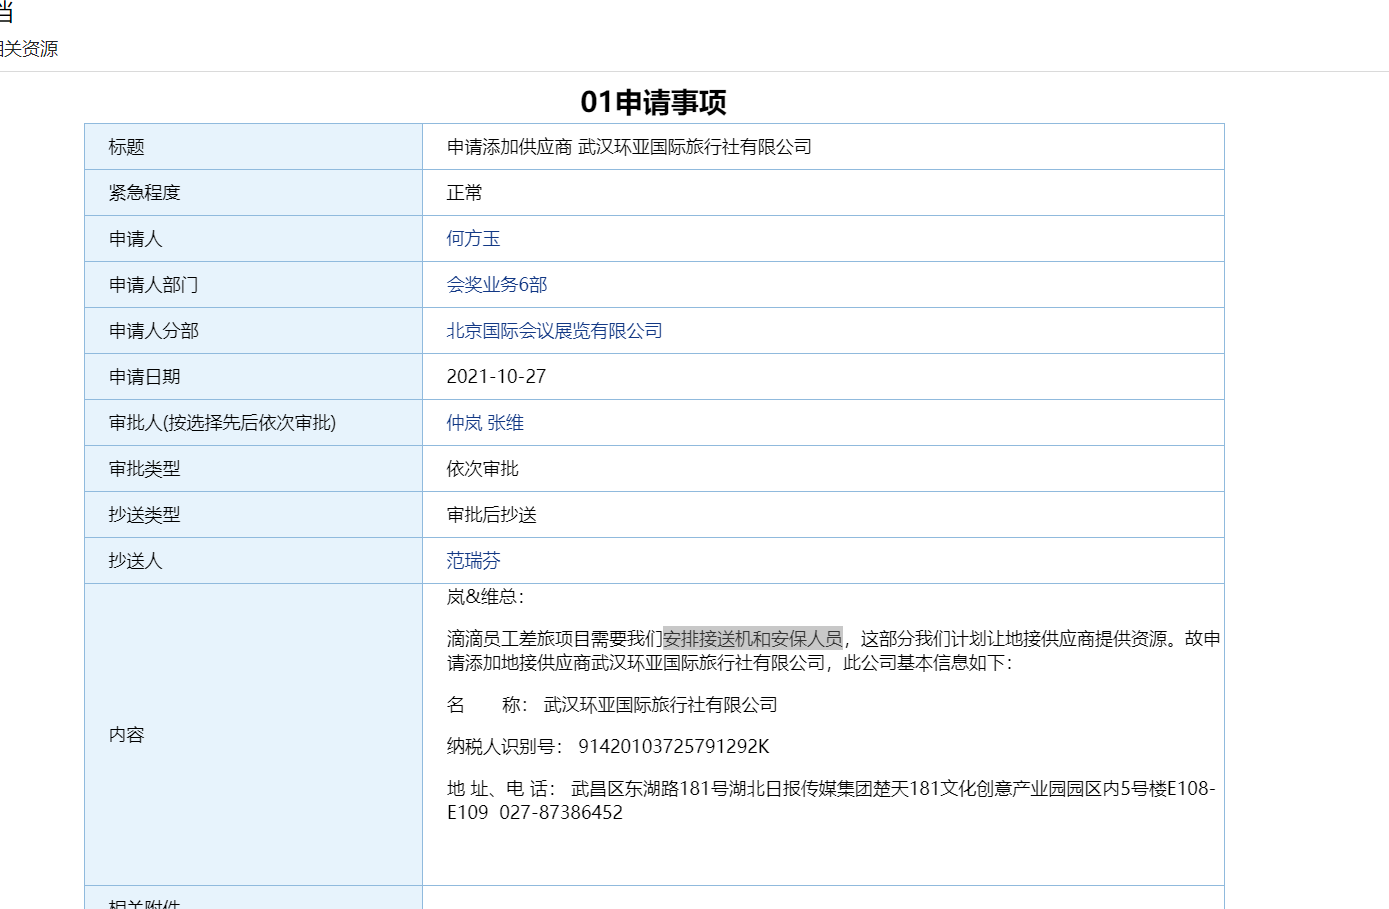
Task: Click the title value starting with 申请添加供应商
Action: pos(628,147)
